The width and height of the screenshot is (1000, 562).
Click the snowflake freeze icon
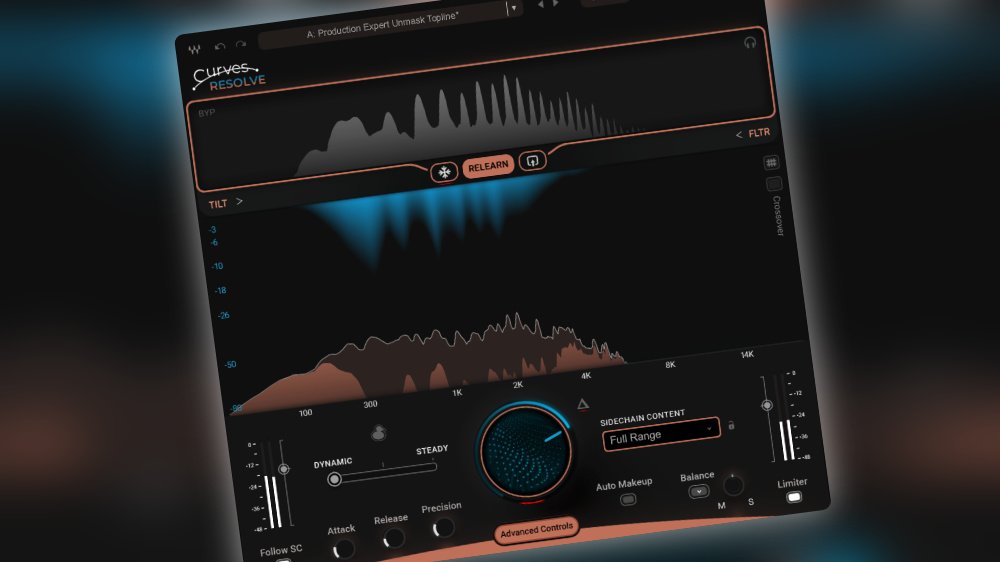click(444, 172)
